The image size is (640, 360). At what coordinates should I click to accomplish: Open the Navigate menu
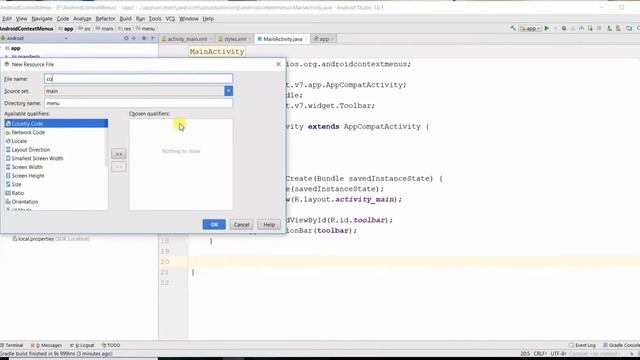pos(42,19)
